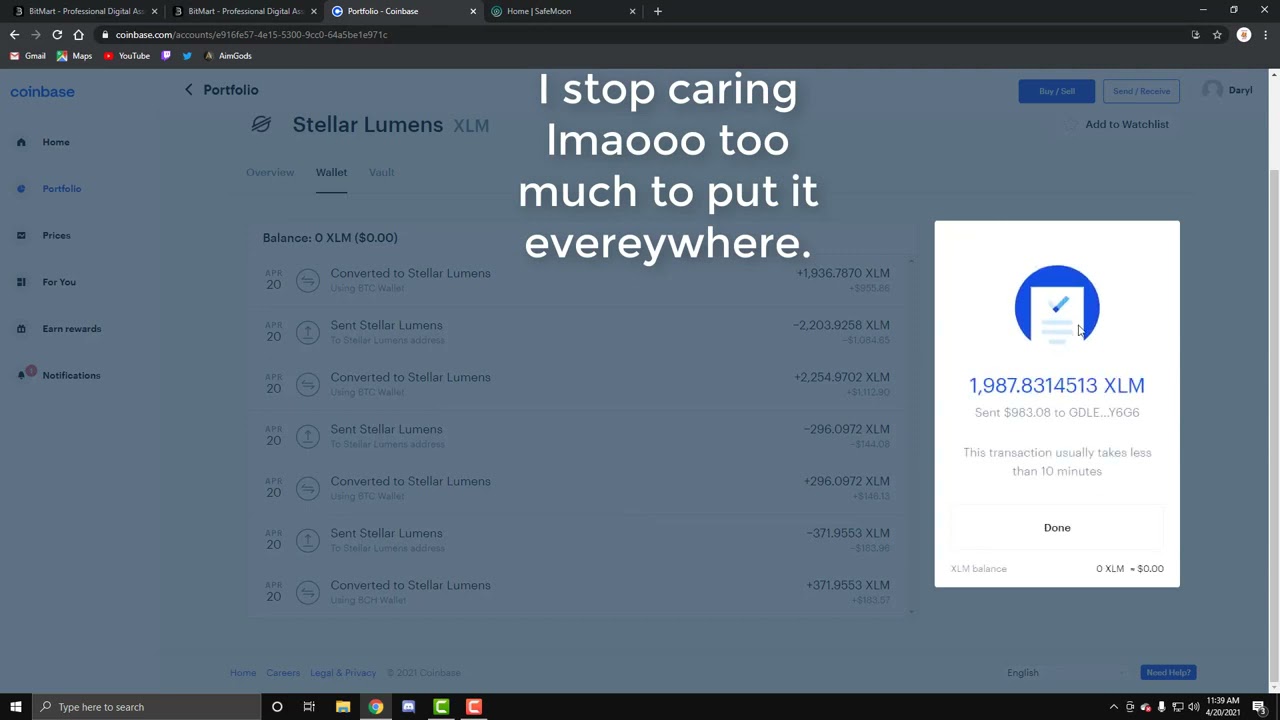Switch to the Overview tab
The width and height of the screenshot is (1280, 720).
(270, 172)
